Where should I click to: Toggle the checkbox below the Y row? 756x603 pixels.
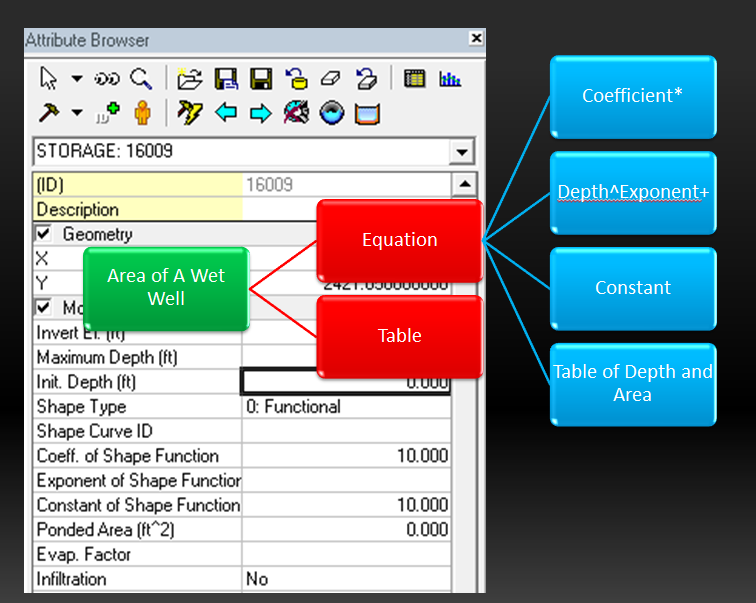pos(43,307)
